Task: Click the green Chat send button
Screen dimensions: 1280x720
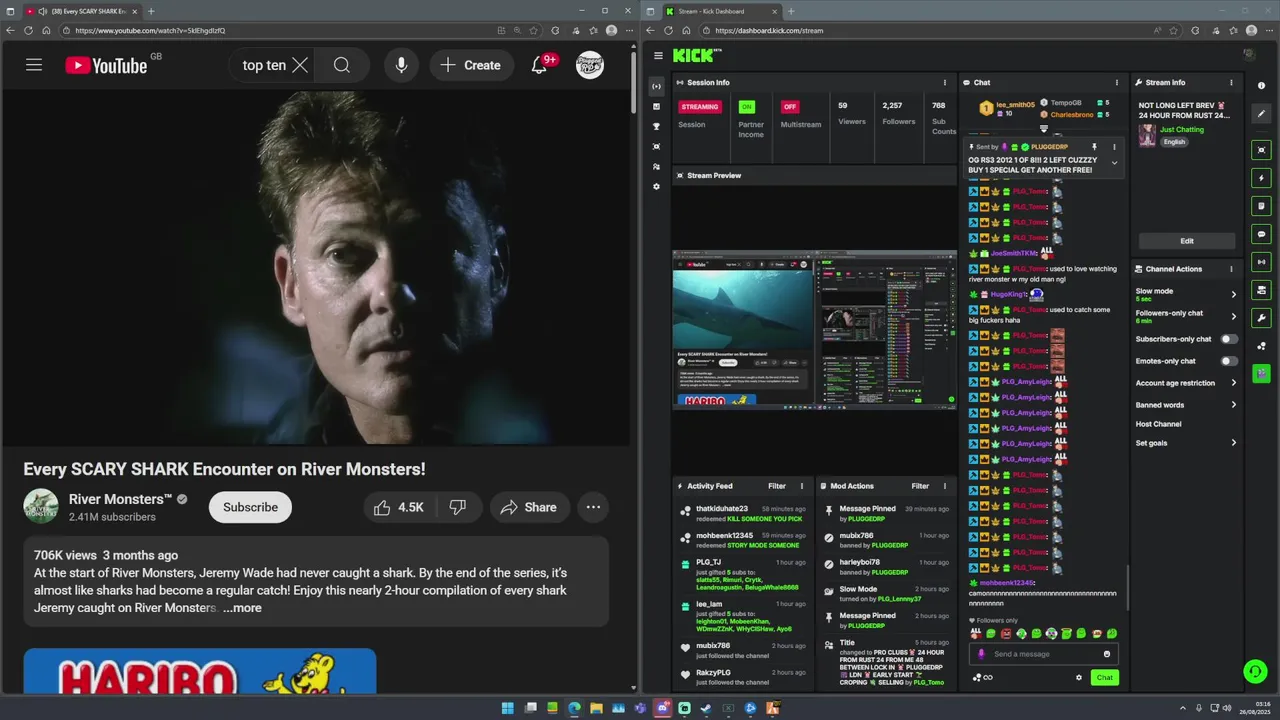Action: tap(1104, 677)
